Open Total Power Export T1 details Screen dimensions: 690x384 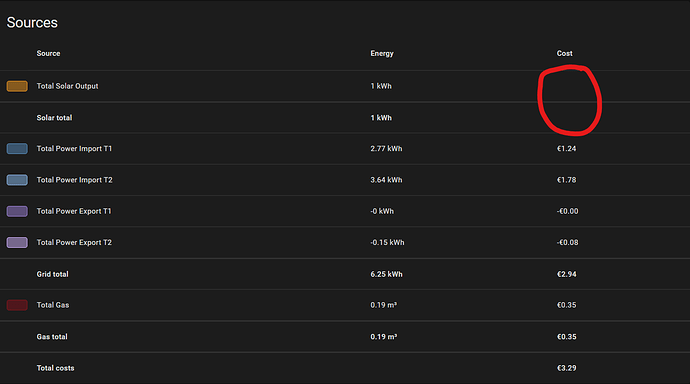tap(345, 211)
